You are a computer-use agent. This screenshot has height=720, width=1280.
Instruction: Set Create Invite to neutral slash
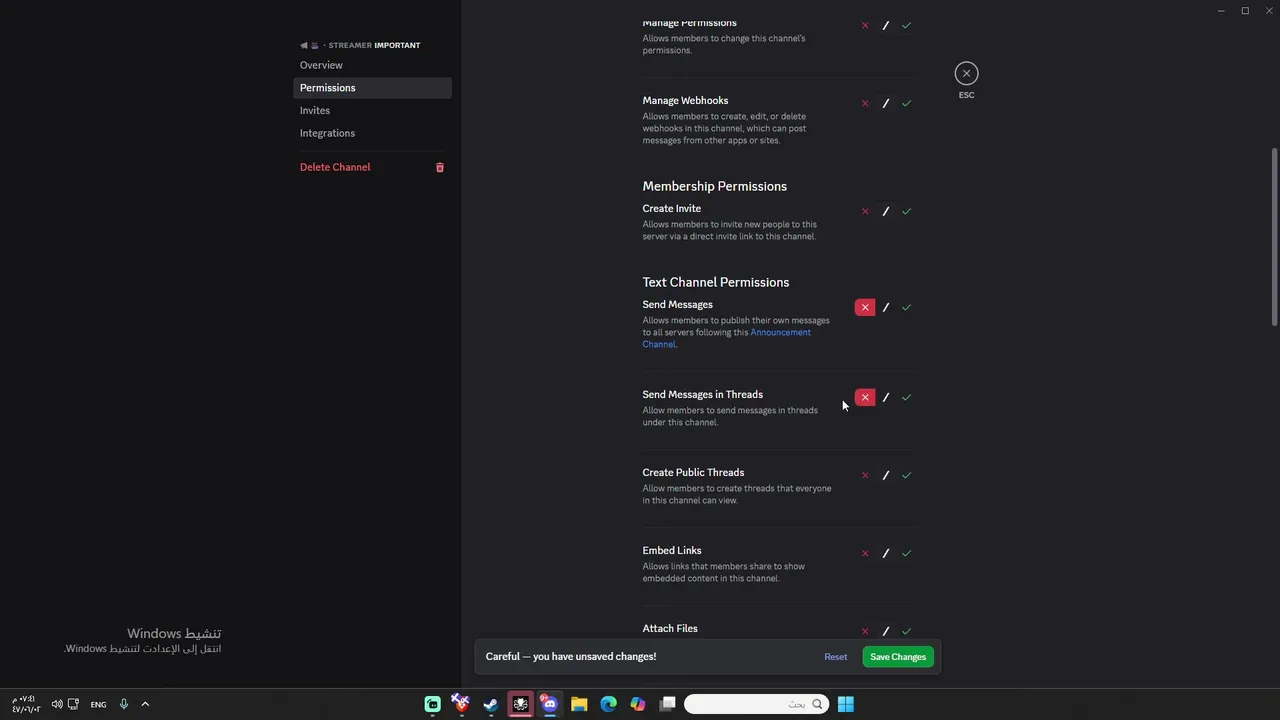tap(886, 211)
